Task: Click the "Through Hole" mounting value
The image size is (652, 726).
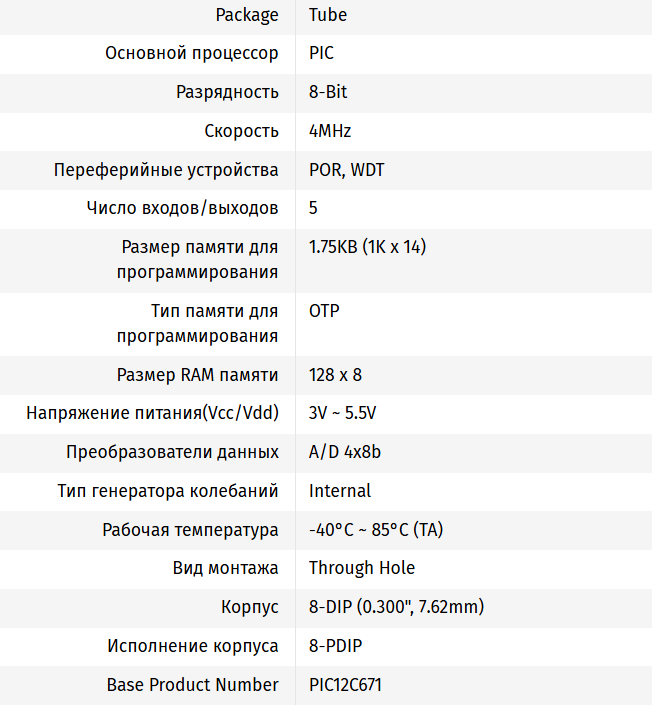Action: (362, 568)
